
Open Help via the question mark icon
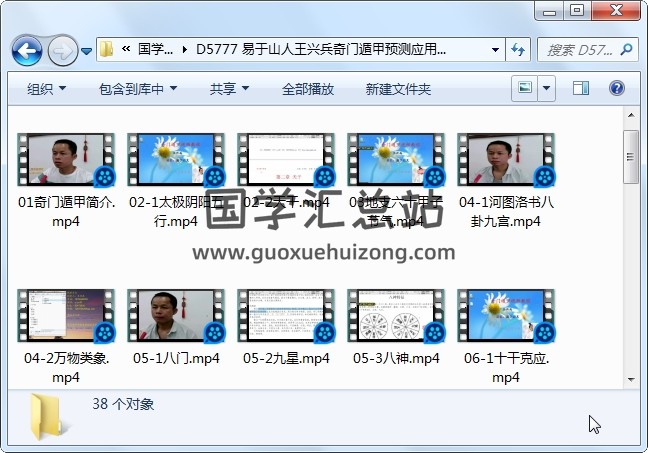[x=617, y=89]
